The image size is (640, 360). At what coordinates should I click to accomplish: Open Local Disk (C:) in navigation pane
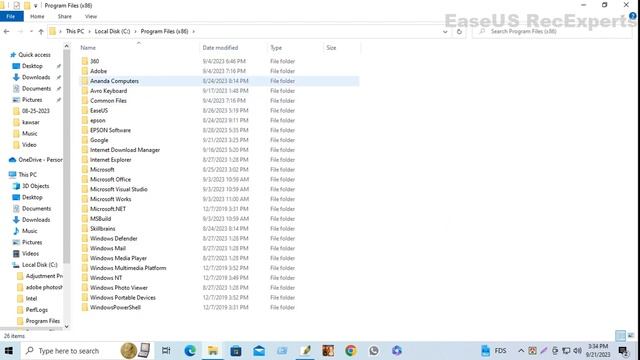tap(39, 264)
